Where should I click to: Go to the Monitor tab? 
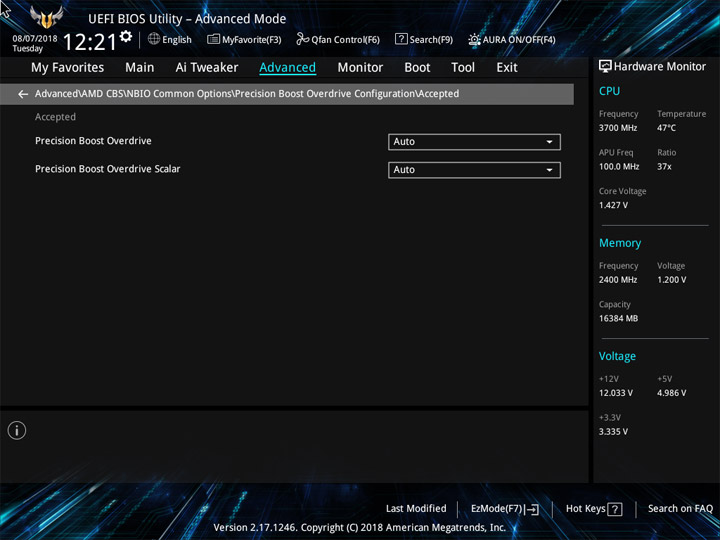point(360,68)
